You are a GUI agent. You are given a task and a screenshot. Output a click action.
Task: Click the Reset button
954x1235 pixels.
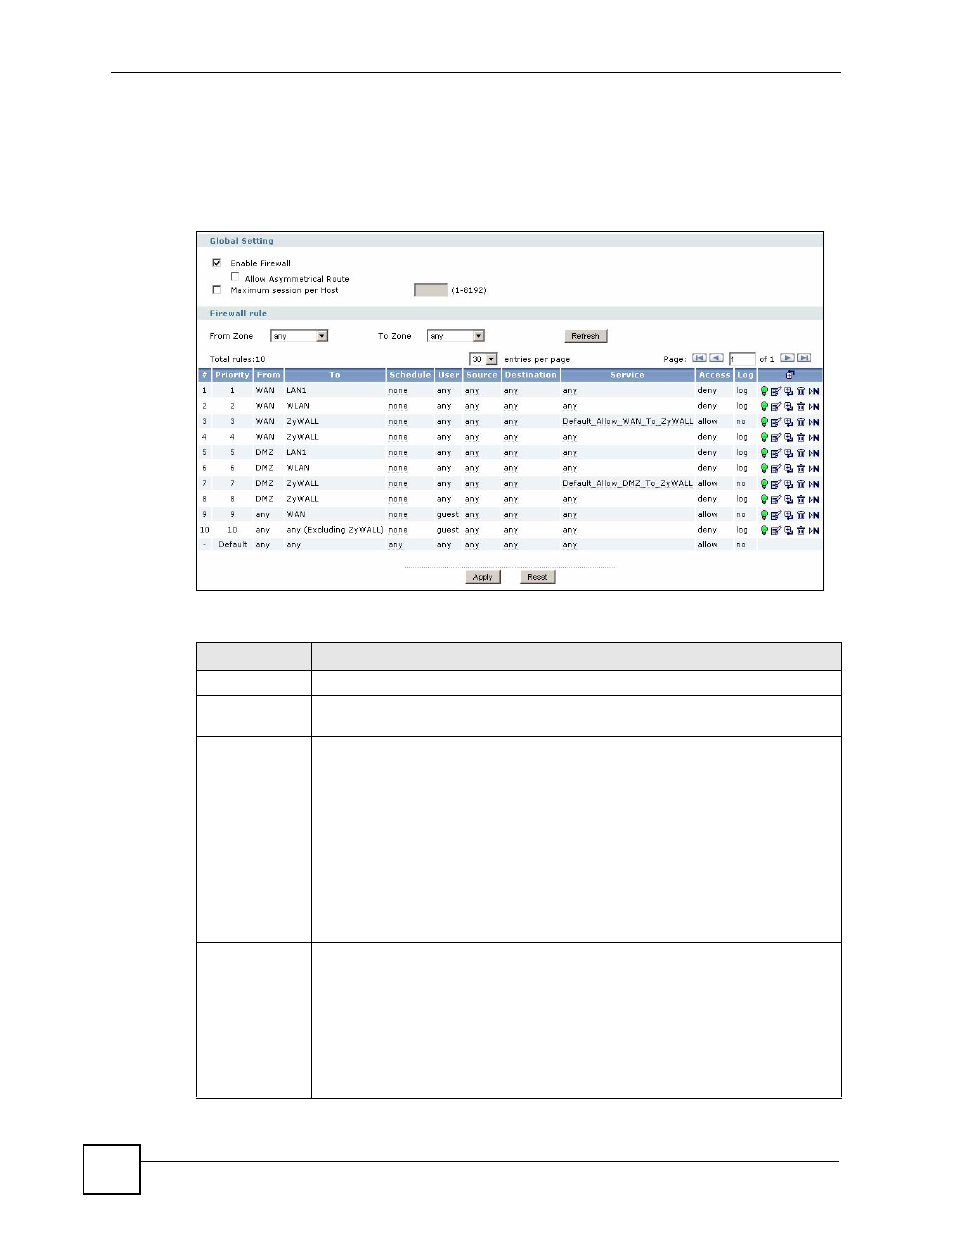[537, 577]
